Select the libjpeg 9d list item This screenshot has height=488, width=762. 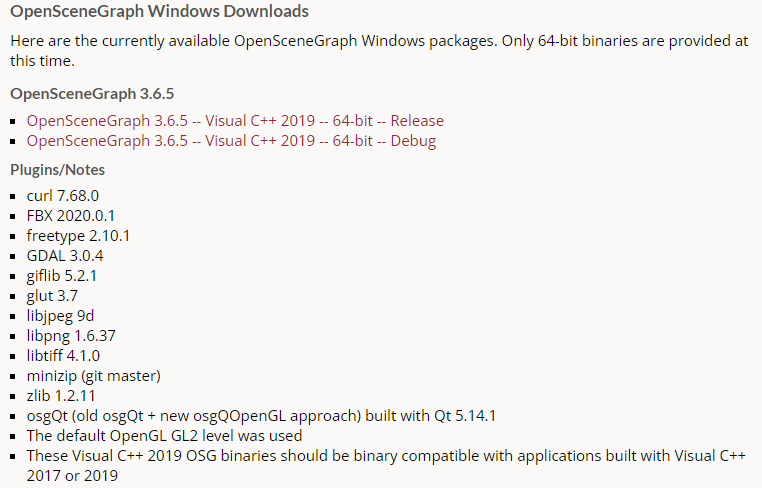pyautogui.click(x=60, y=316)
